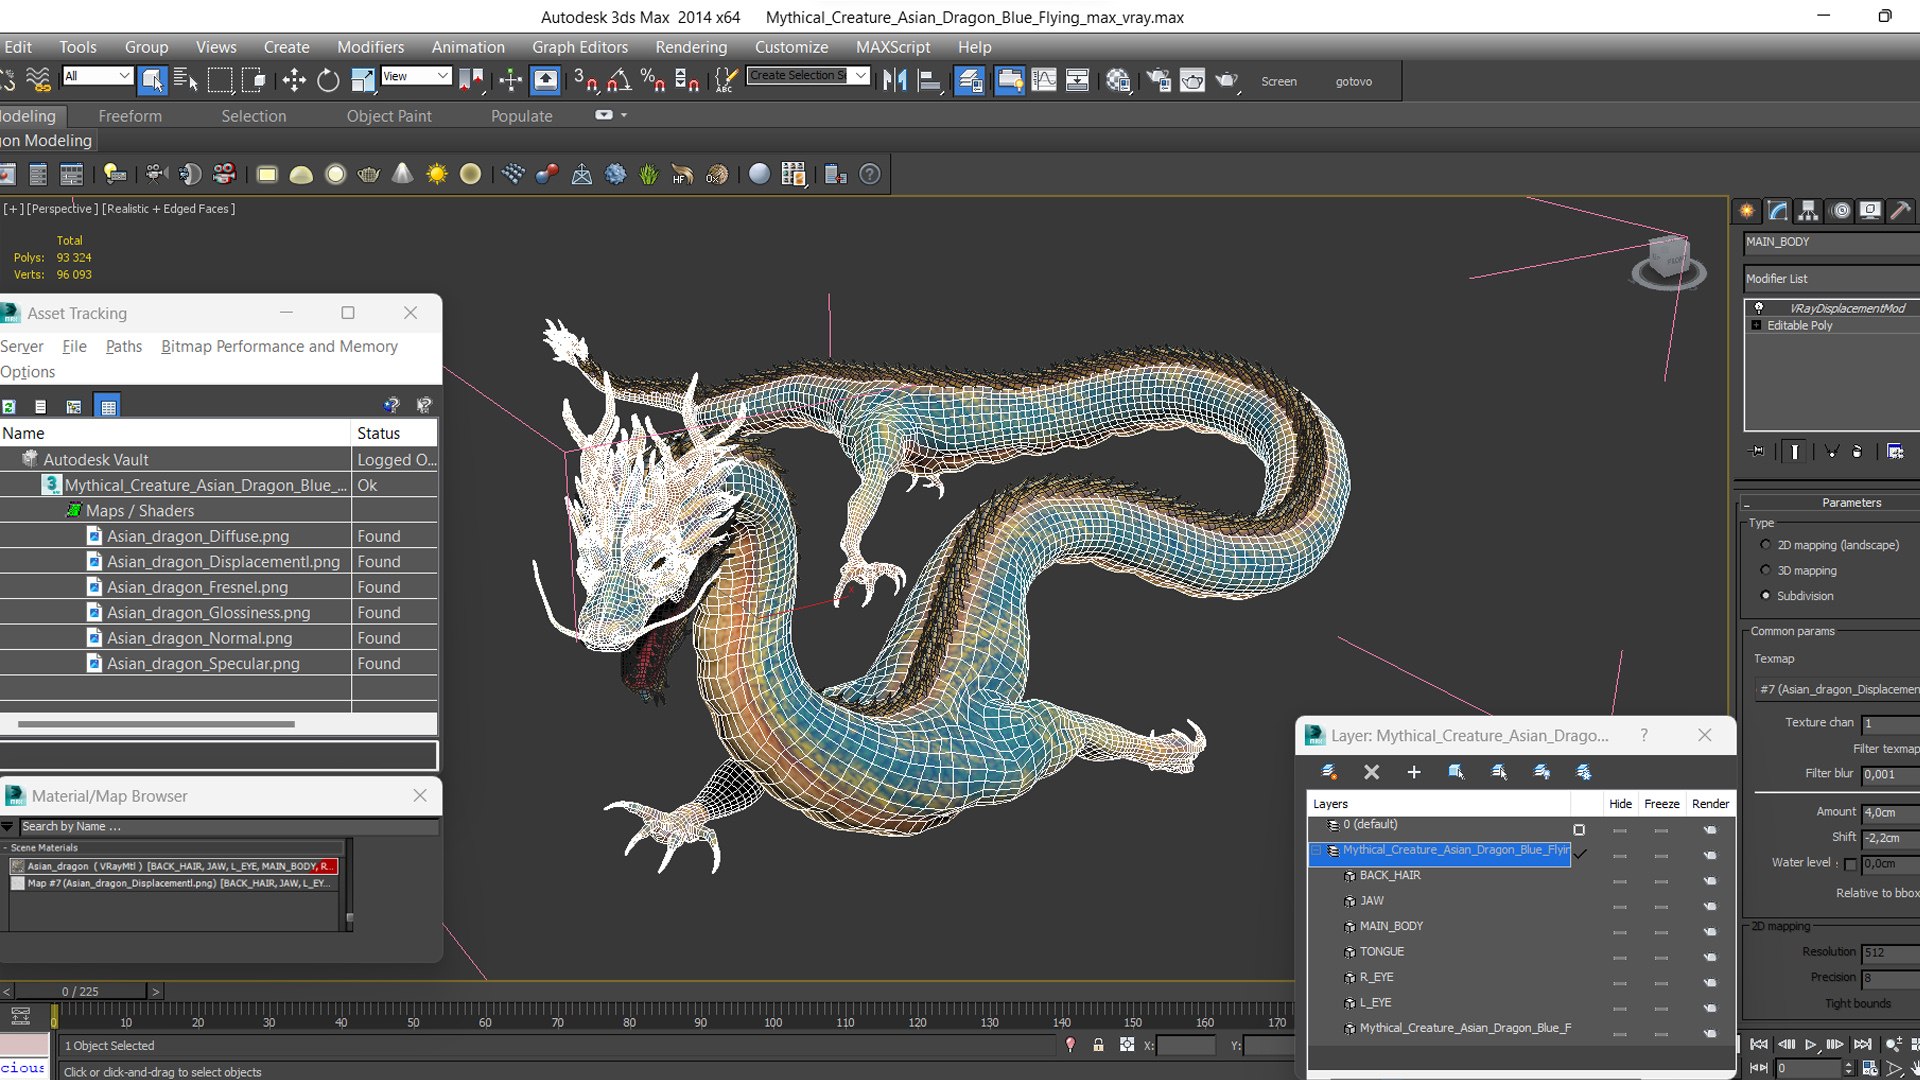Switch to the Object Paint ribbon tab

point(388,116)
